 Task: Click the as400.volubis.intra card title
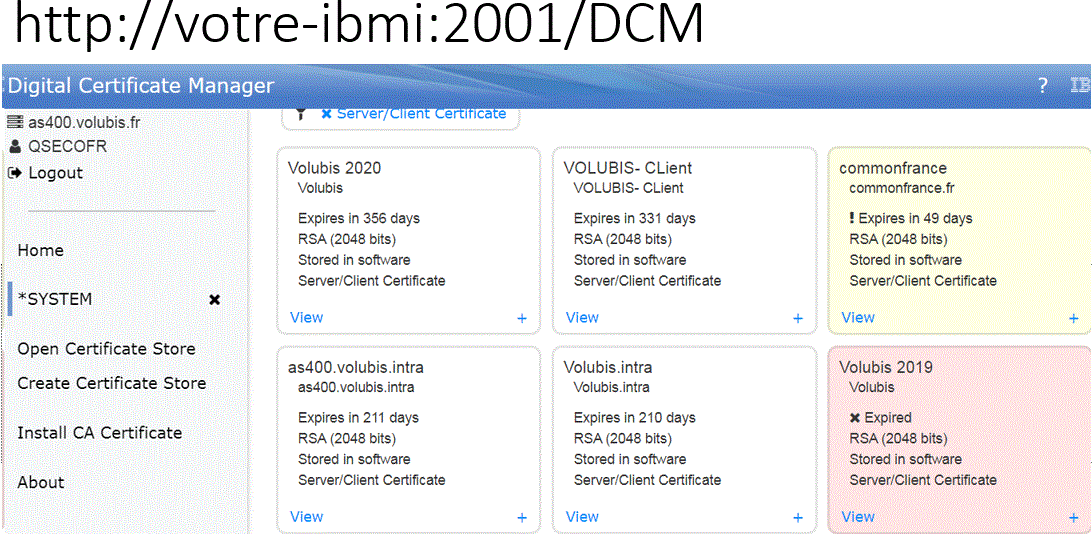(356, 367)
